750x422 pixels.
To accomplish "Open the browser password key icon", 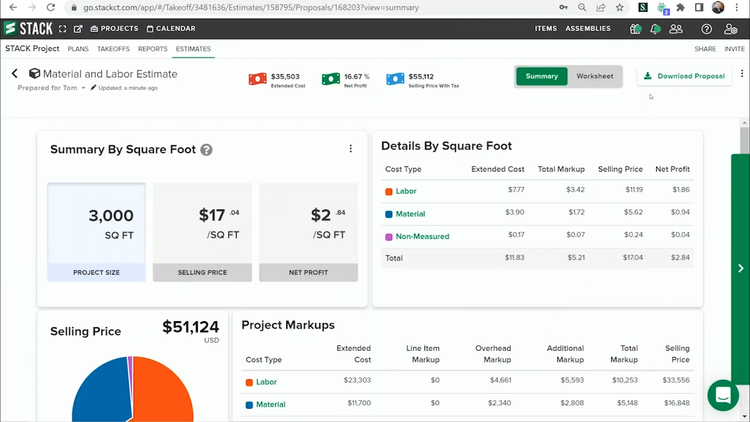I will [563, 7].
